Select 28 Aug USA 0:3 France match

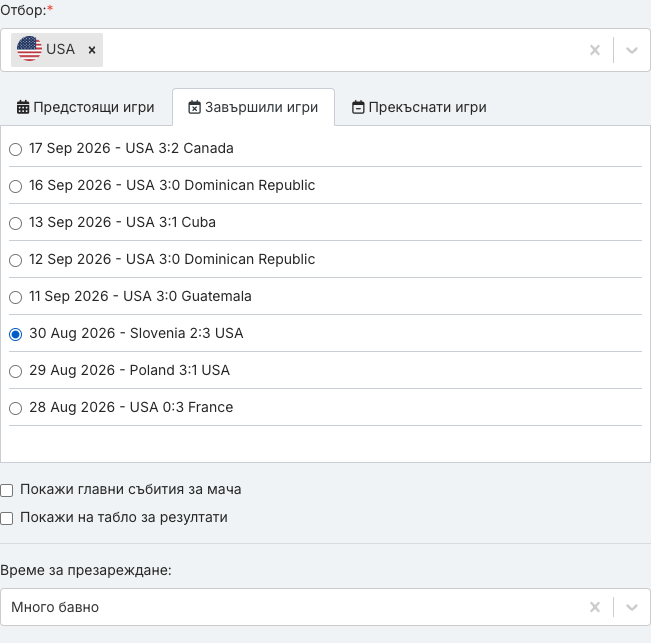[15, 408]
